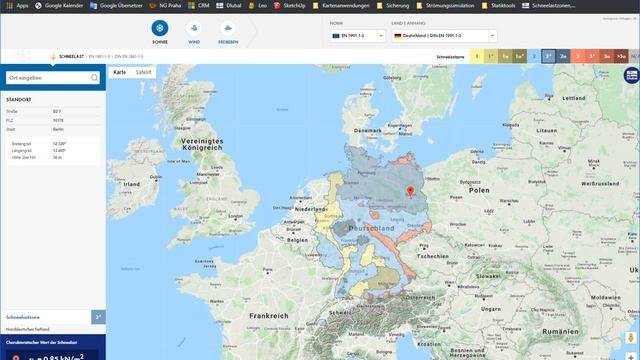Select the Schnee snow load icon
The width and height of the screenshot is (640, 360).
(160, 28)
